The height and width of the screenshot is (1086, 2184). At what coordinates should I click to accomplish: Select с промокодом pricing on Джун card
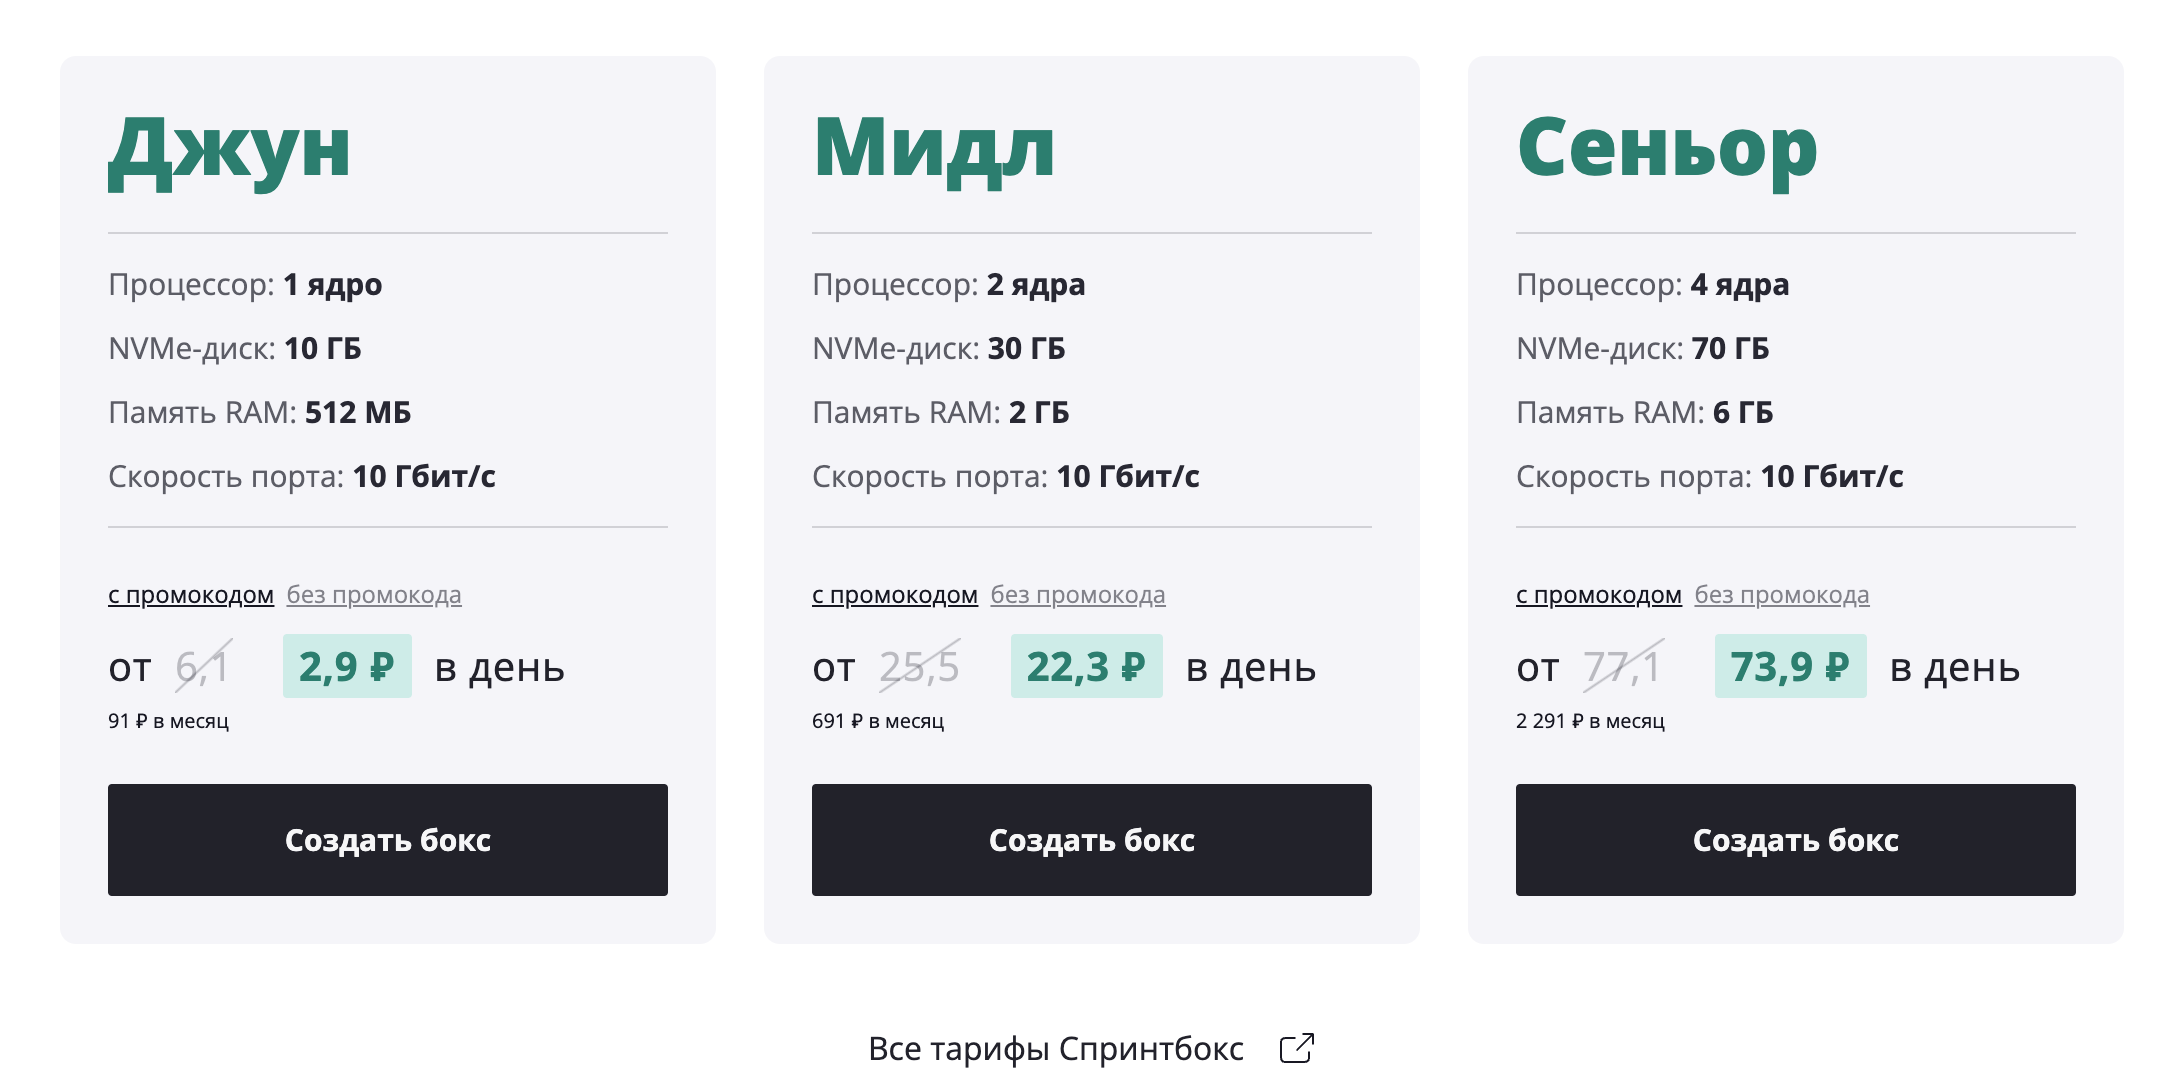point(189,593)
